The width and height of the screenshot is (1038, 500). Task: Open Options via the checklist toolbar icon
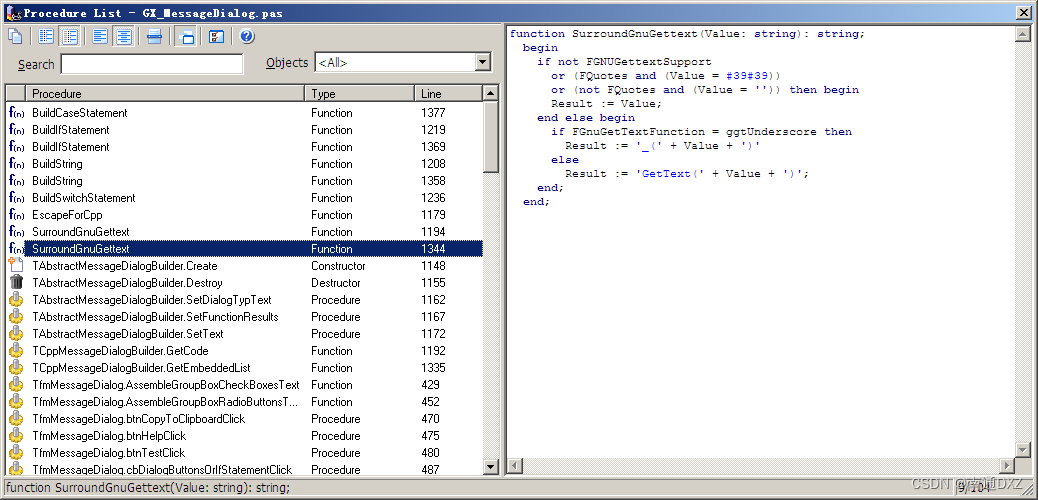pos(216,36)
